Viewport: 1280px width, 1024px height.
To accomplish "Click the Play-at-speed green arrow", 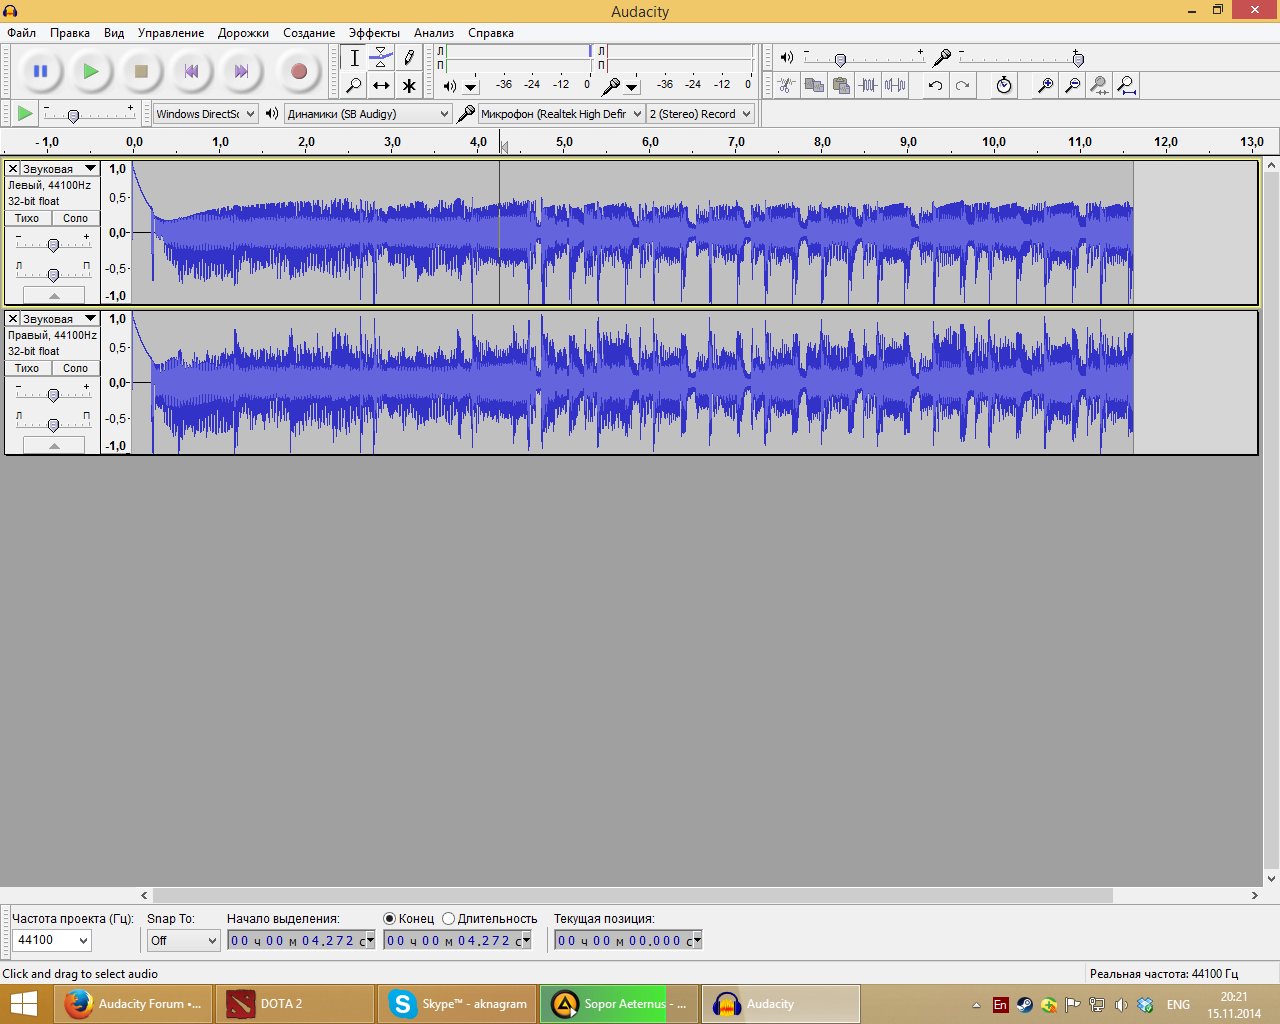I will [x=25, y=113].
